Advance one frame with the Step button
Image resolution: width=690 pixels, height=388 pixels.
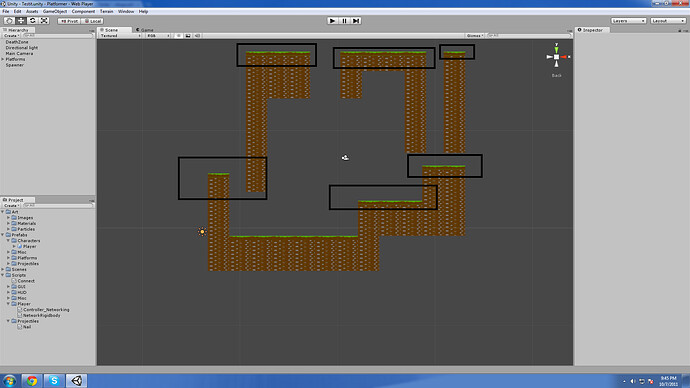click(356, 21)
